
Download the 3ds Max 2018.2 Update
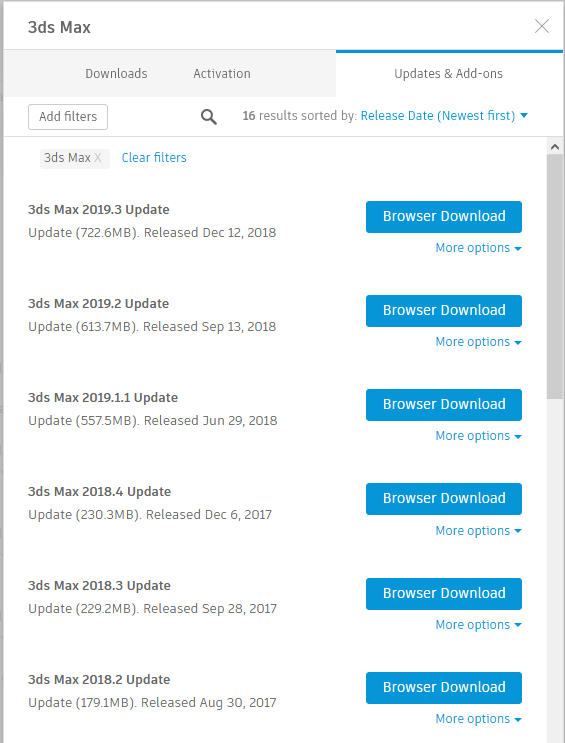(444, 688)
